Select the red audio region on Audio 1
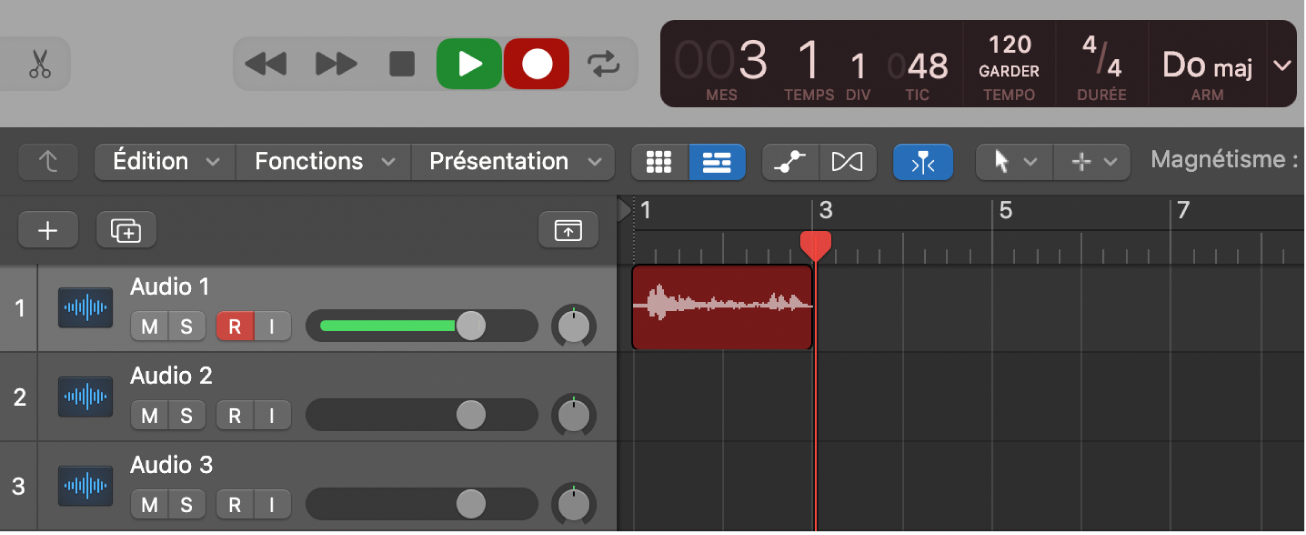Screen dimensions: 1306x535 [723, 307]
